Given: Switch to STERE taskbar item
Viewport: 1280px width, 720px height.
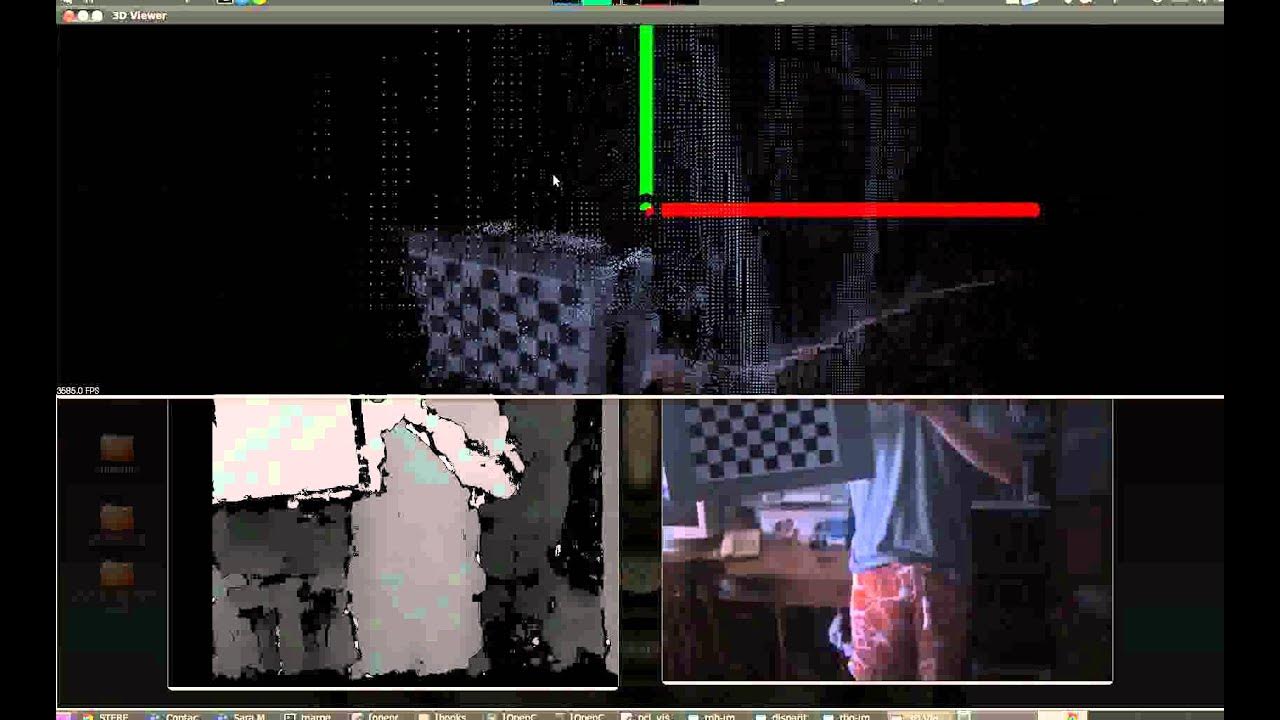Looking at the screenshot, I should tap(107, 715).
